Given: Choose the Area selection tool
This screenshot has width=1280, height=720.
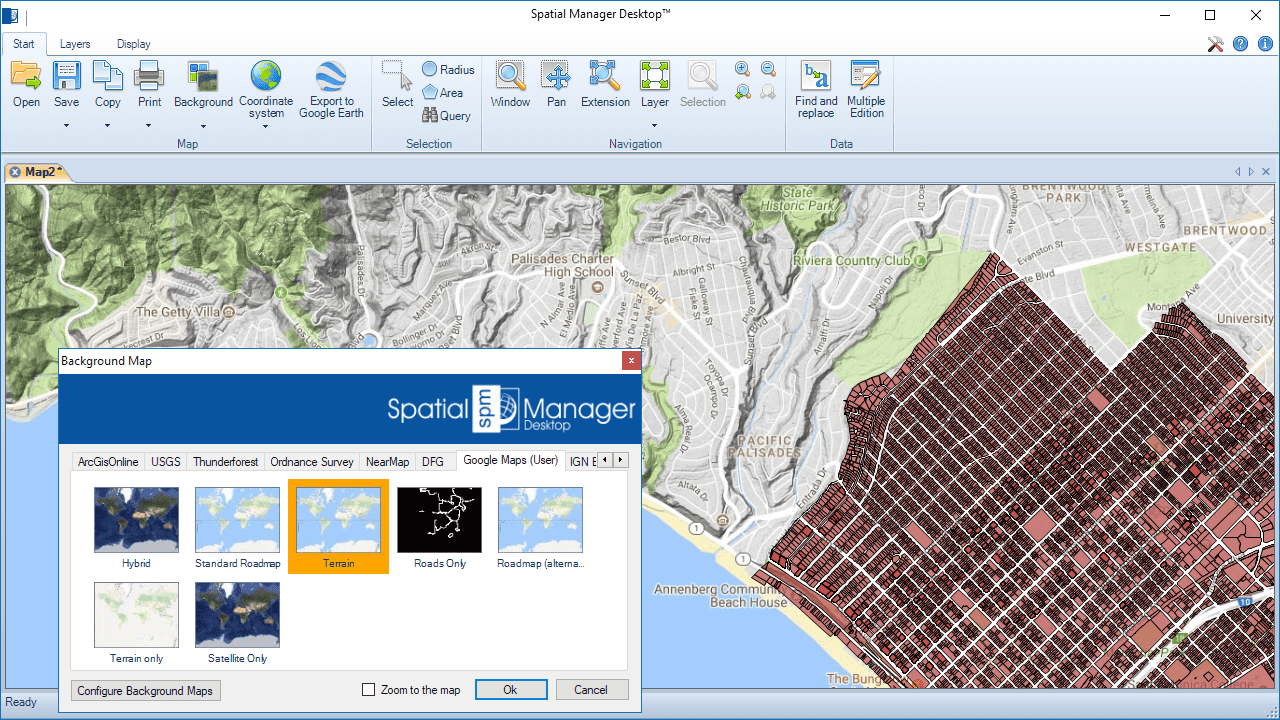Looking at the screenshot, I should tap(443, 92).
